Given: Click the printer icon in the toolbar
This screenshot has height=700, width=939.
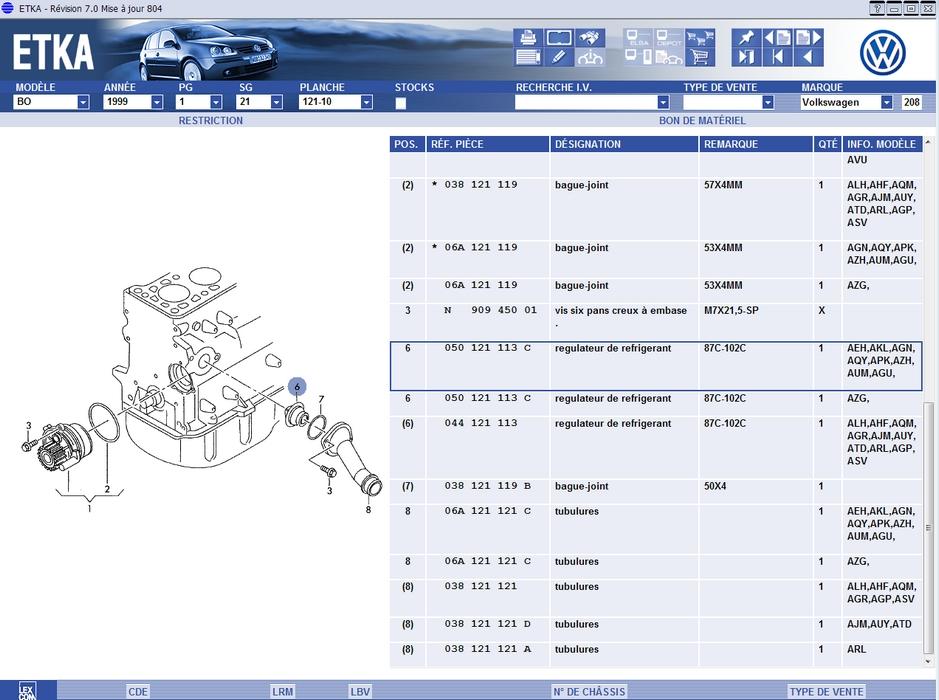Looking at the screenshot, I should pyautogui.click(x=528, y=38).
